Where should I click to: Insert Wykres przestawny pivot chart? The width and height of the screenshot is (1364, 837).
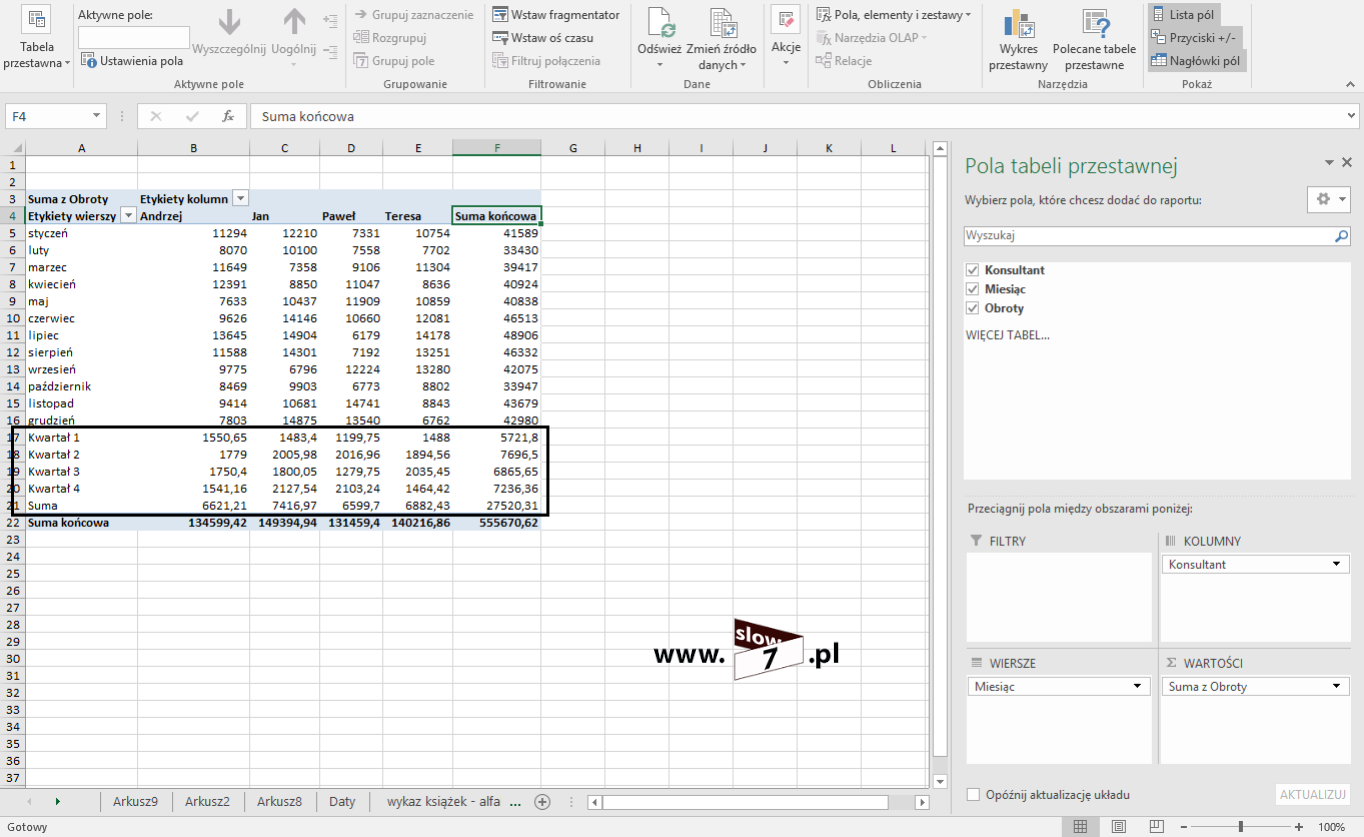(1018, 40)
